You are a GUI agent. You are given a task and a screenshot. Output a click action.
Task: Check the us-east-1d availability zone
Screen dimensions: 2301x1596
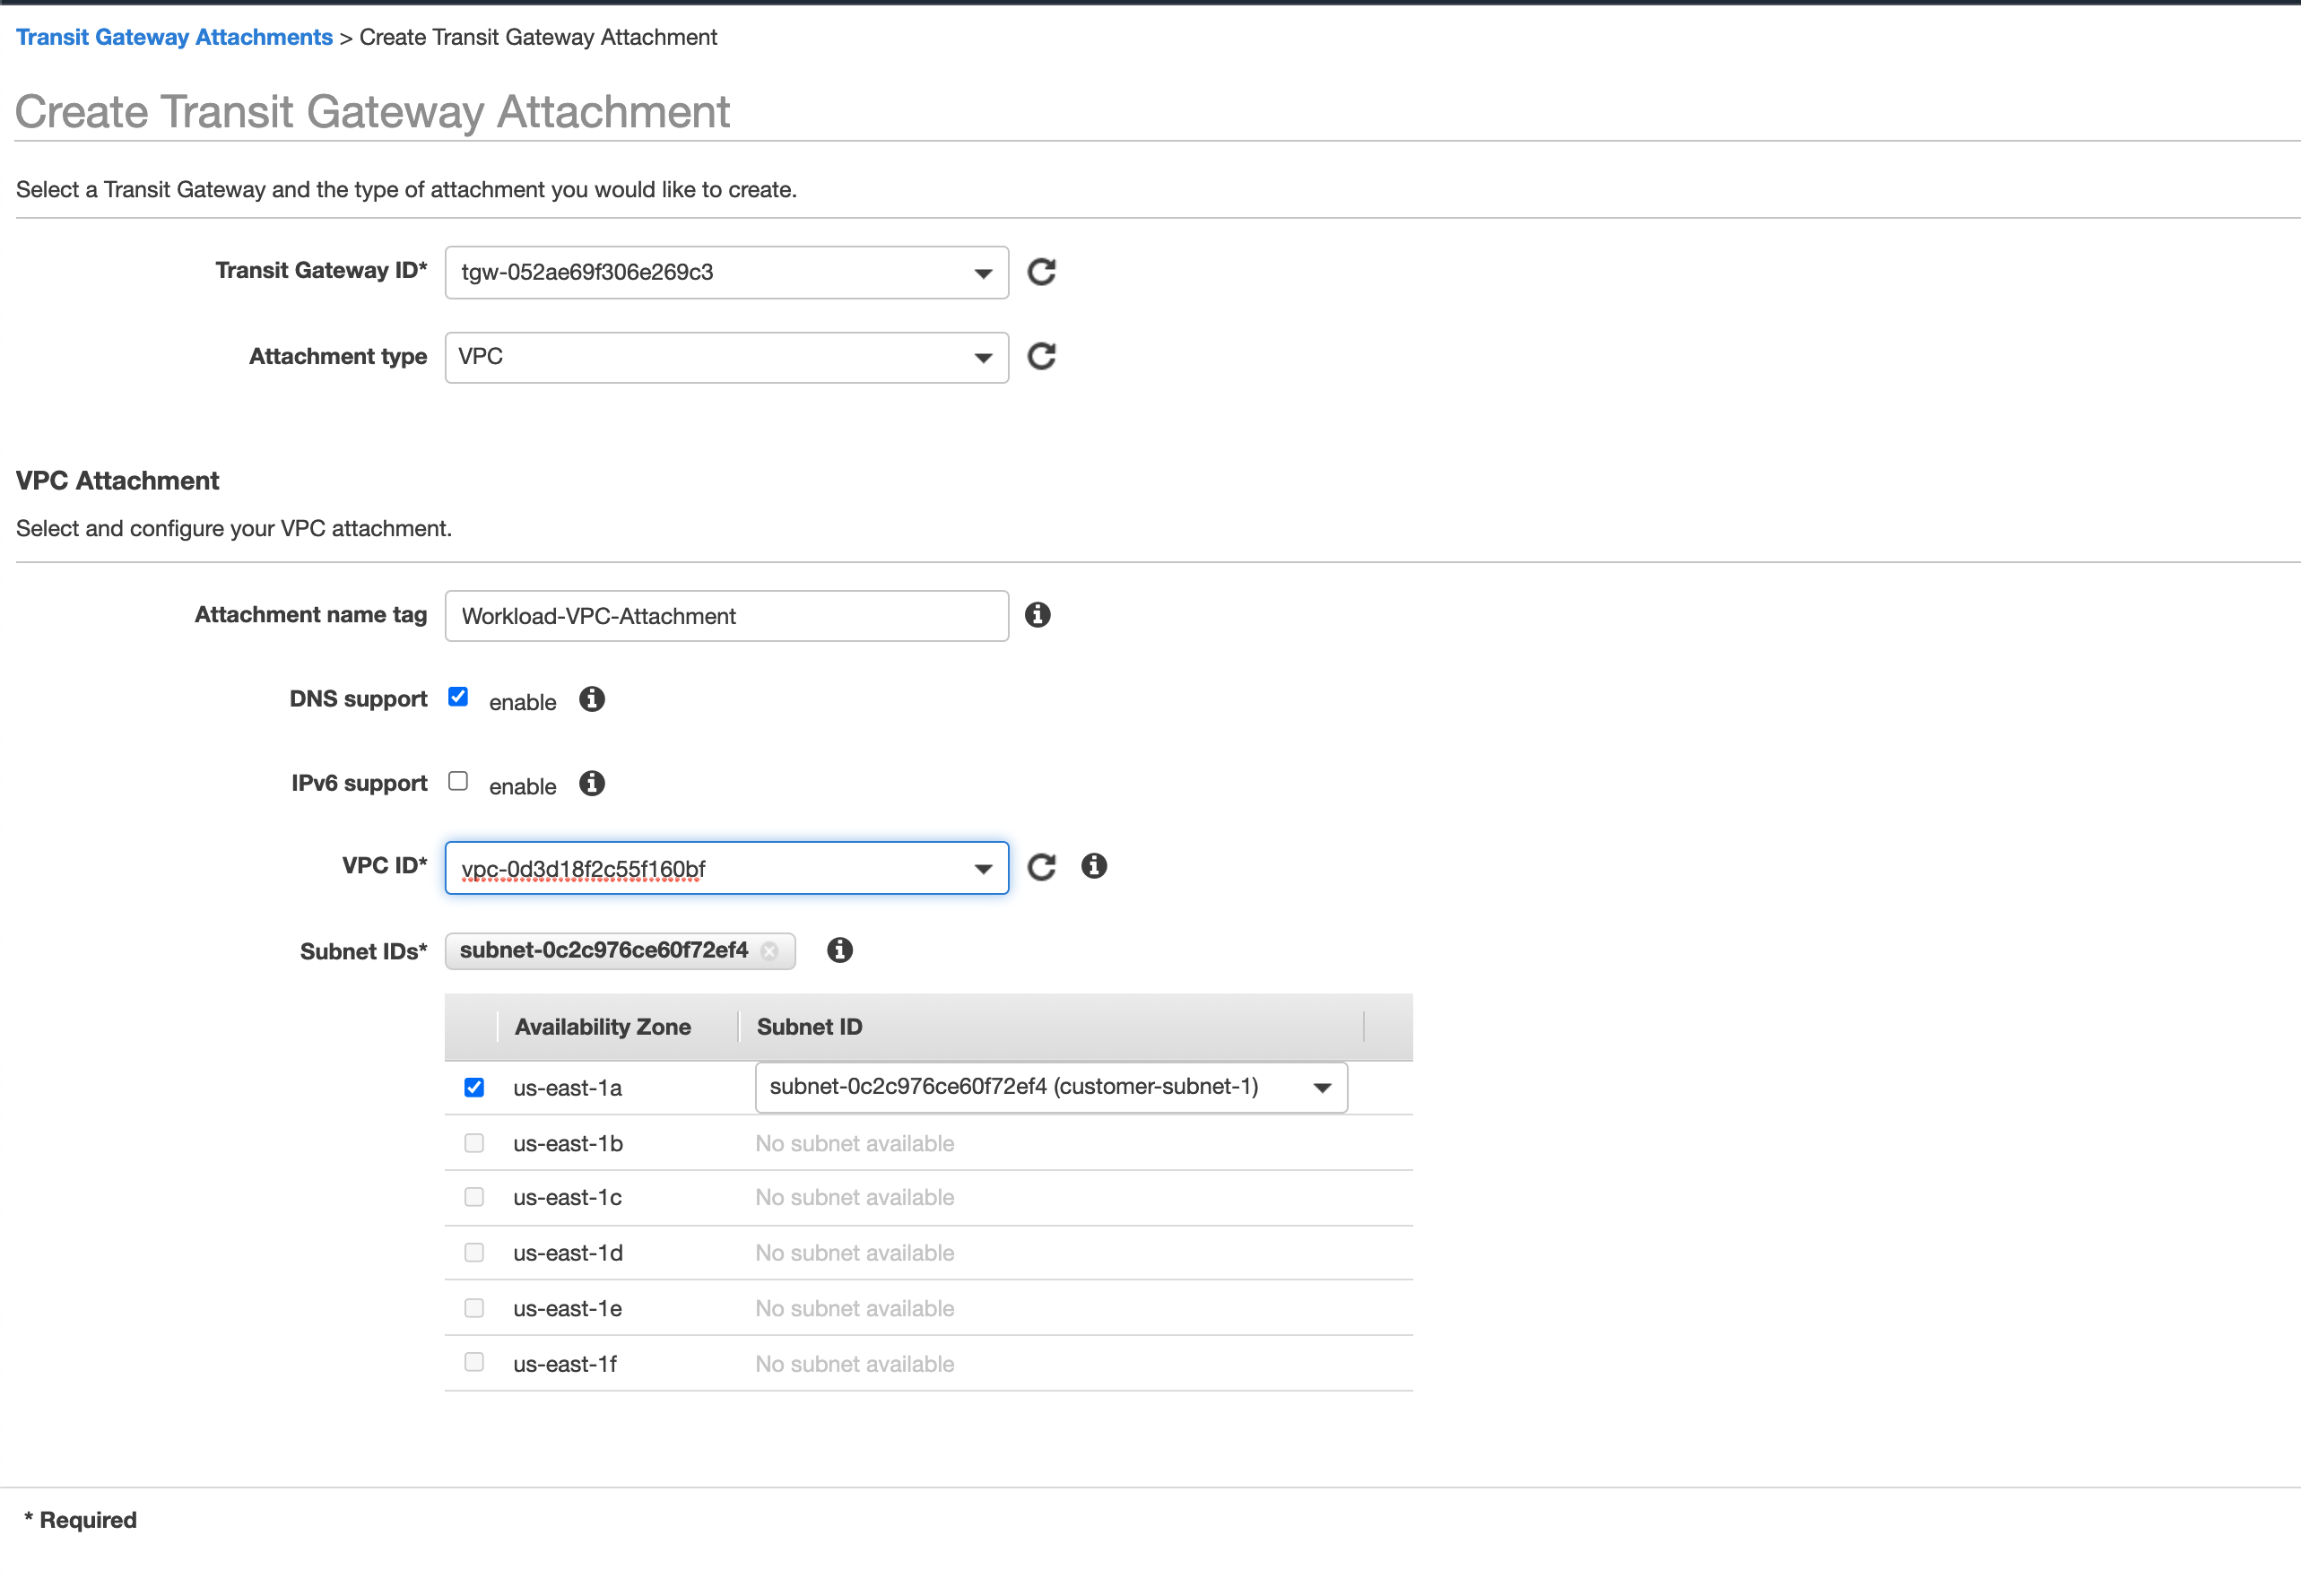(474, 1253)
